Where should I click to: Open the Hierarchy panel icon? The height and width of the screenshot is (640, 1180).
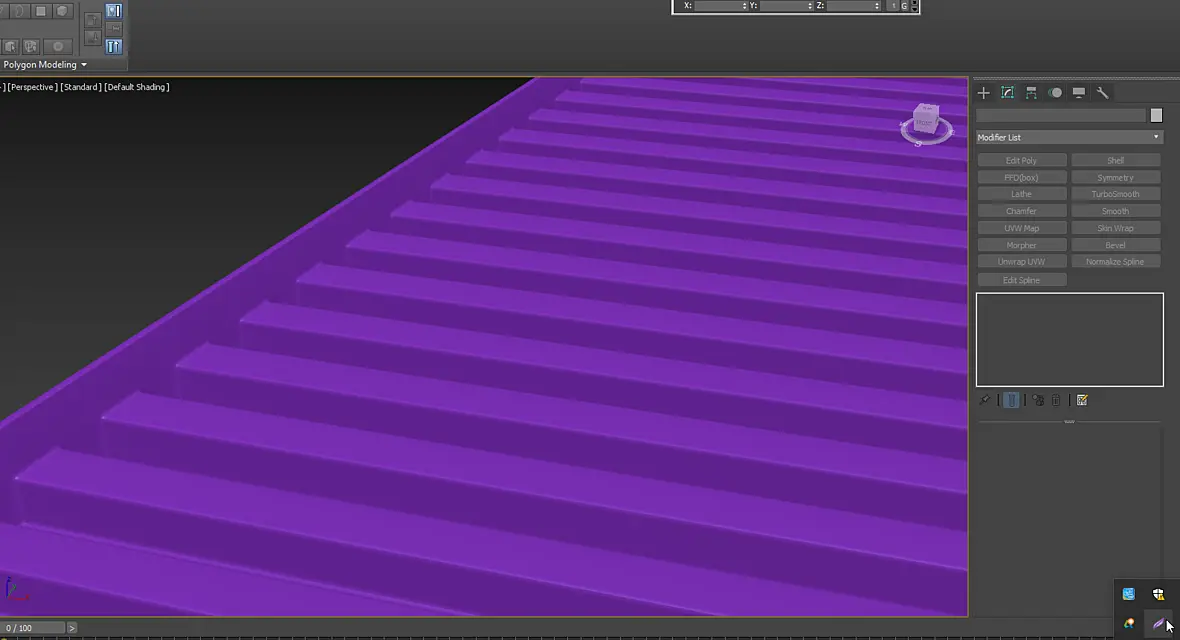coord(1031,93)
